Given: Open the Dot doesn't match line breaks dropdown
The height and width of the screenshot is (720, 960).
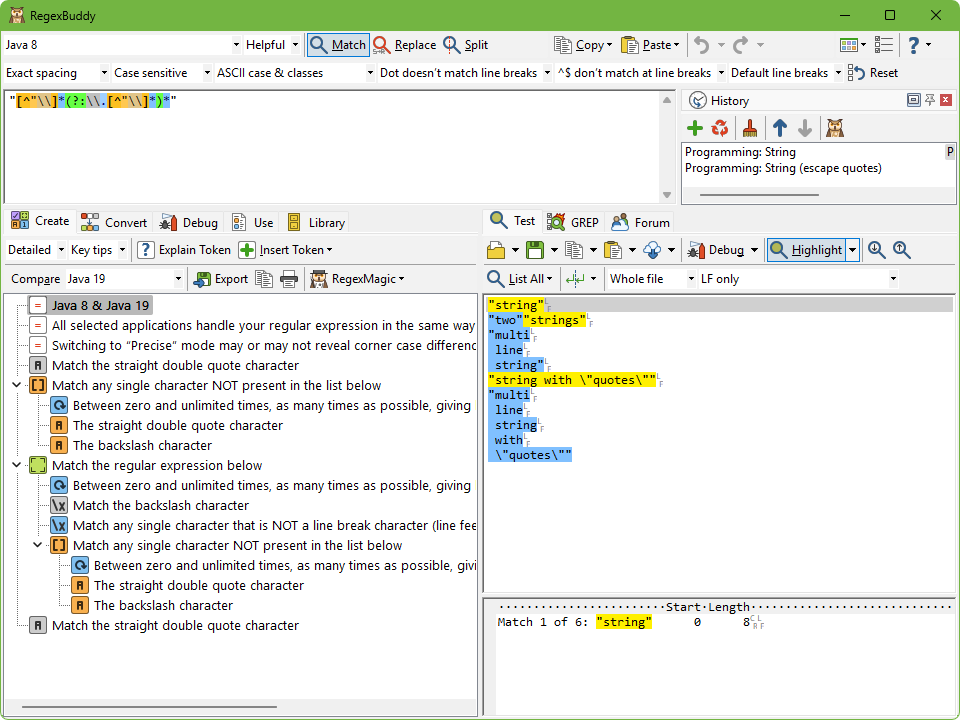Looking at the screenshot, I should coord(547,73).
